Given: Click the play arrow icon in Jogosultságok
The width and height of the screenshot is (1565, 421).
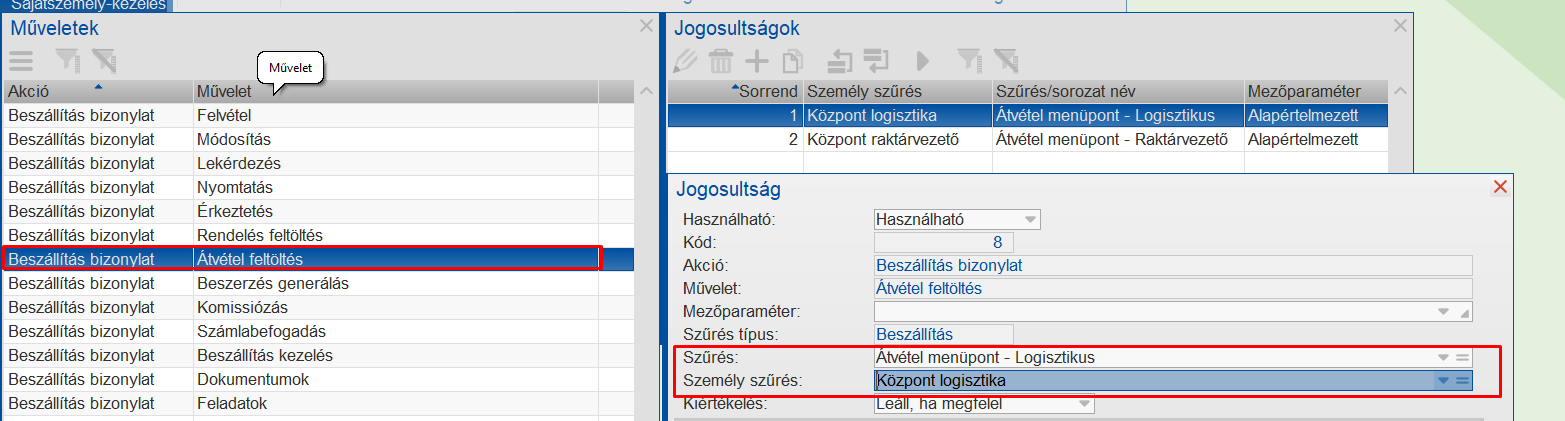Looking at the screenshot, I should [922, 61].
